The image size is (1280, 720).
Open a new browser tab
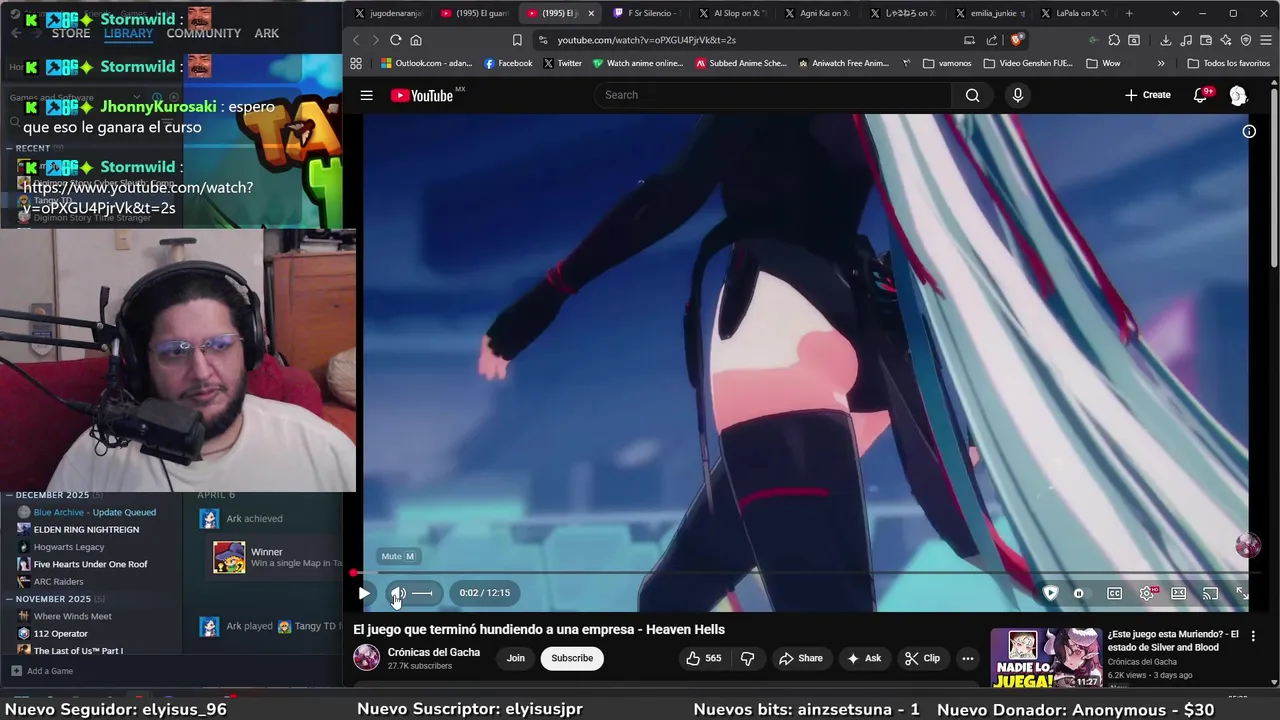tap(1129, 13)
